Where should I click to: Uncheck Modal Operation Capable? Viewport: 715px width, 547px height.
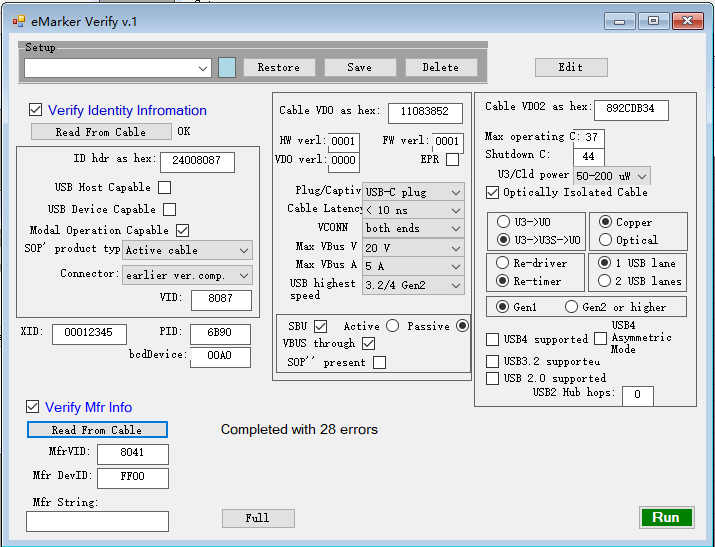pos(182,230)
